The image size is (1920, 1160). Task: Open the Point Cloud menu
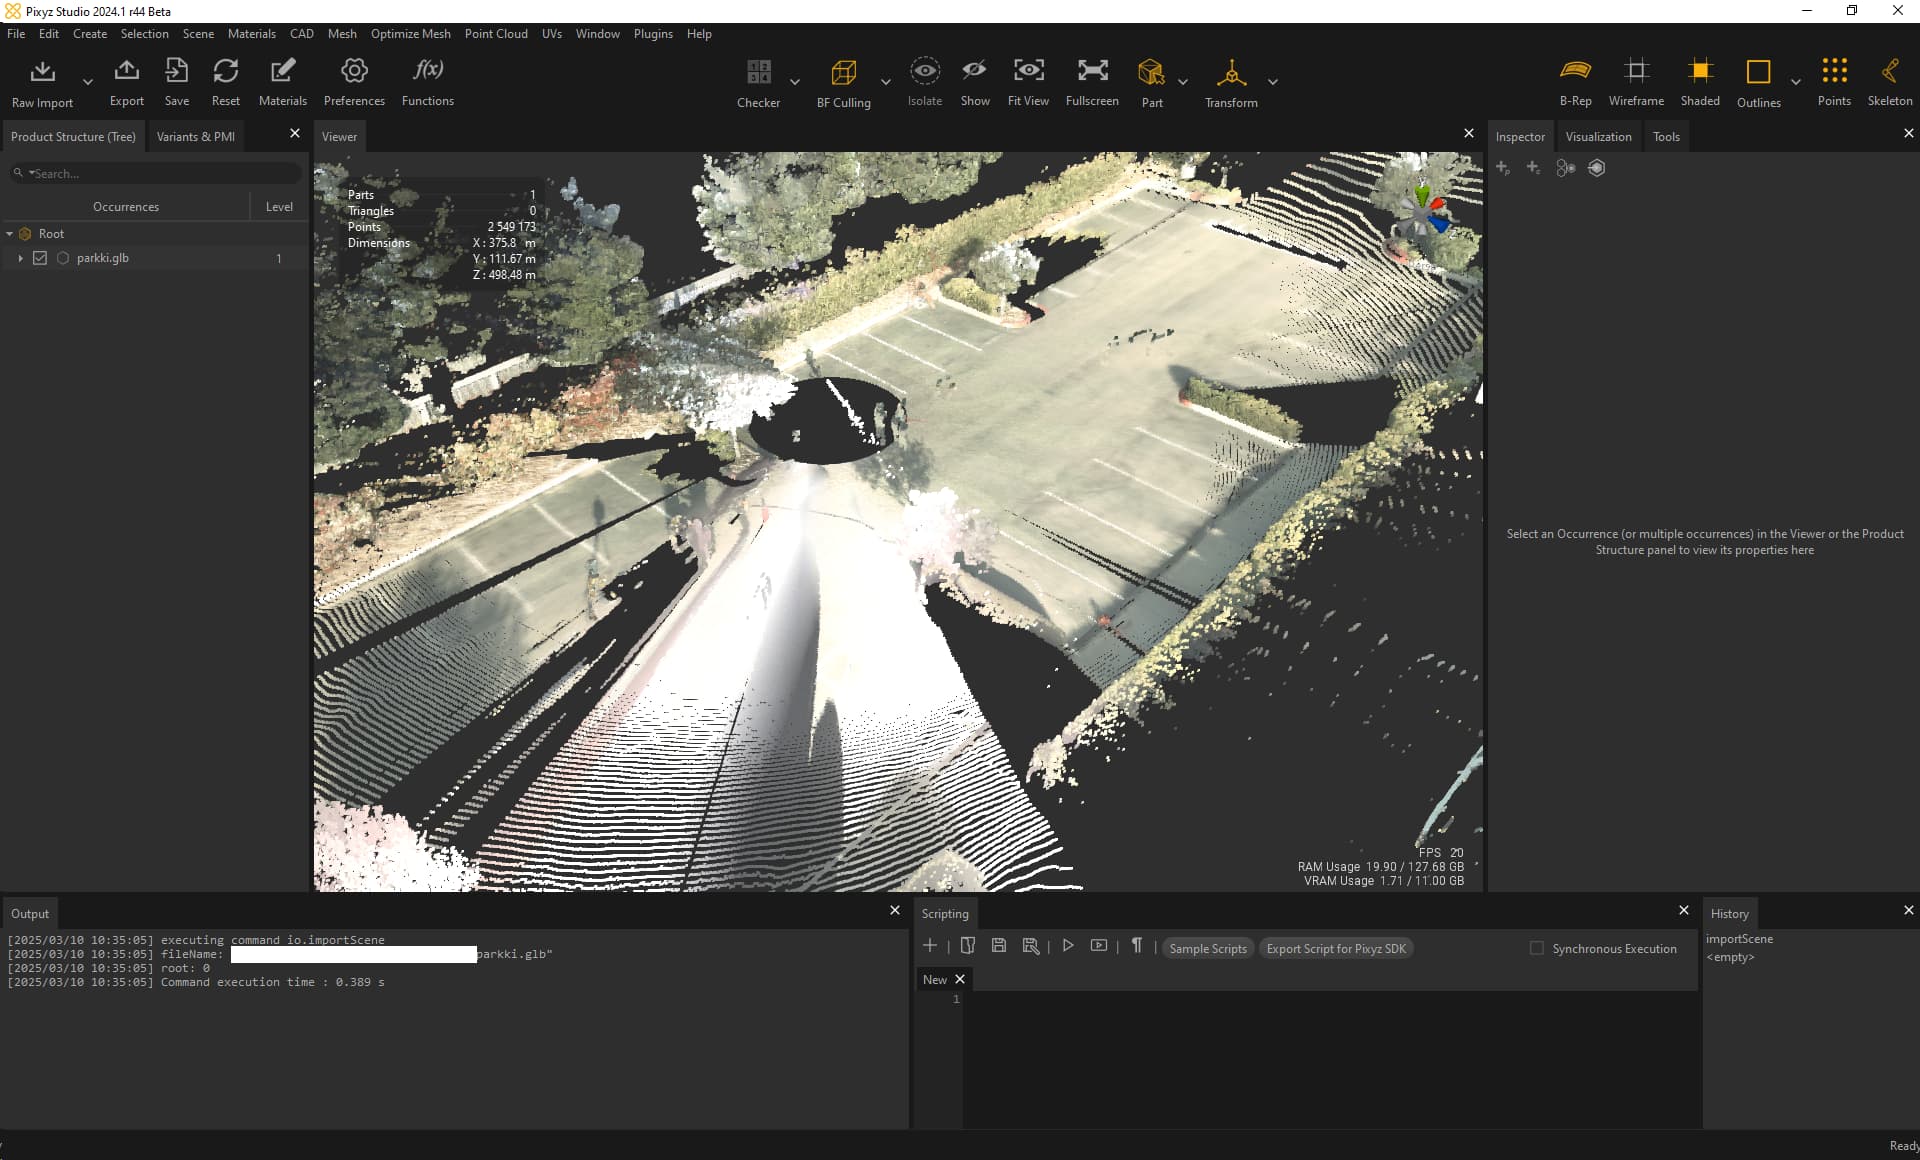point(496,33)
